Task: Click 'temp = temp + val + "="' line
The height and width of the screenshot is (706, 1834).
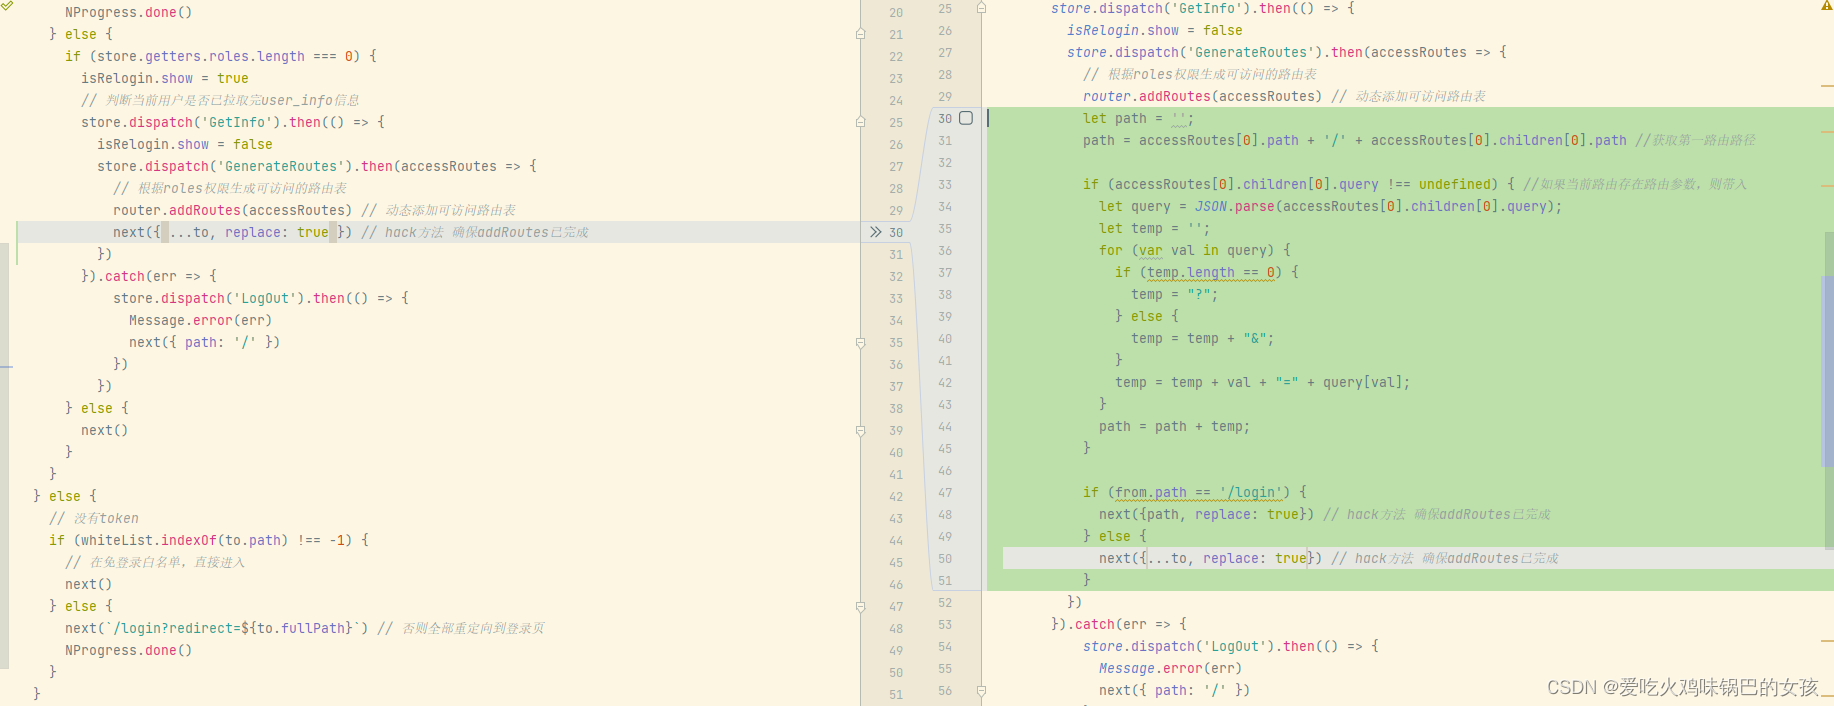Action: coord(1263,382)
